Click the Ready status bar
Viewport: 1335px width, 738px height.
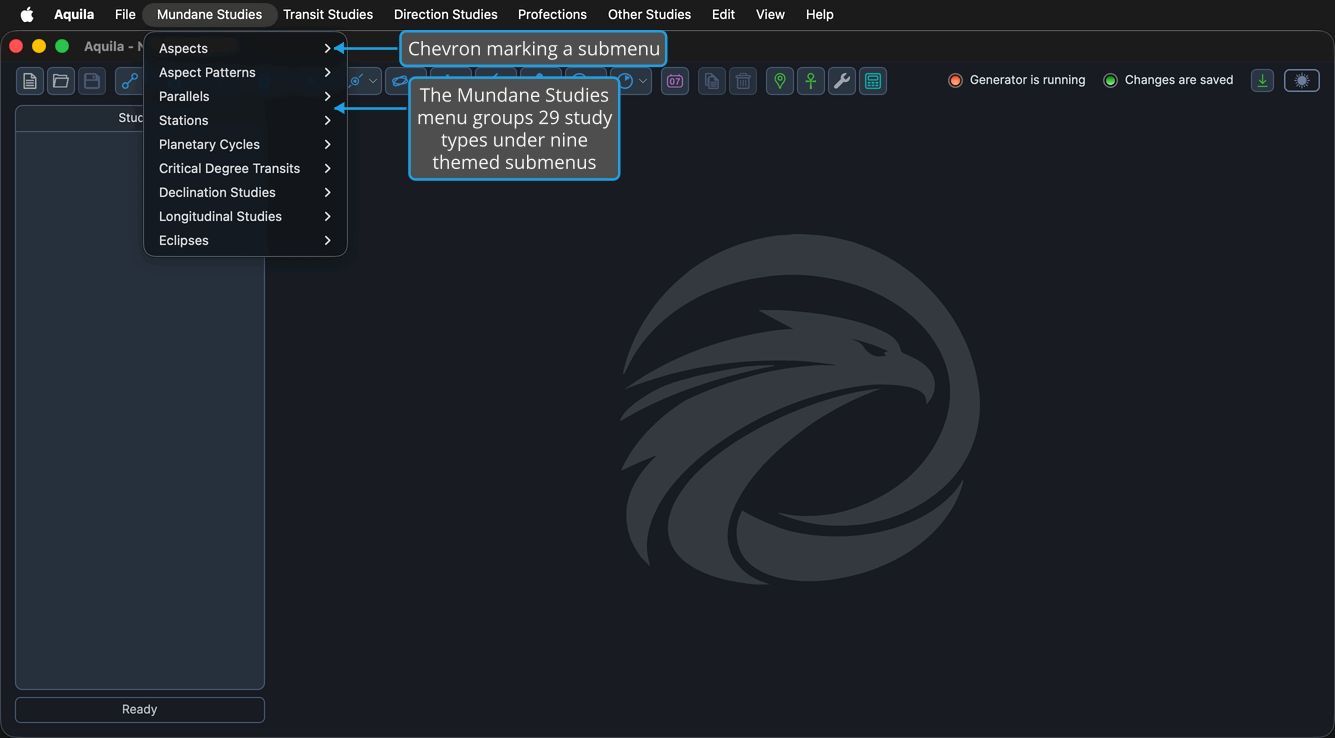coord(140,709)
